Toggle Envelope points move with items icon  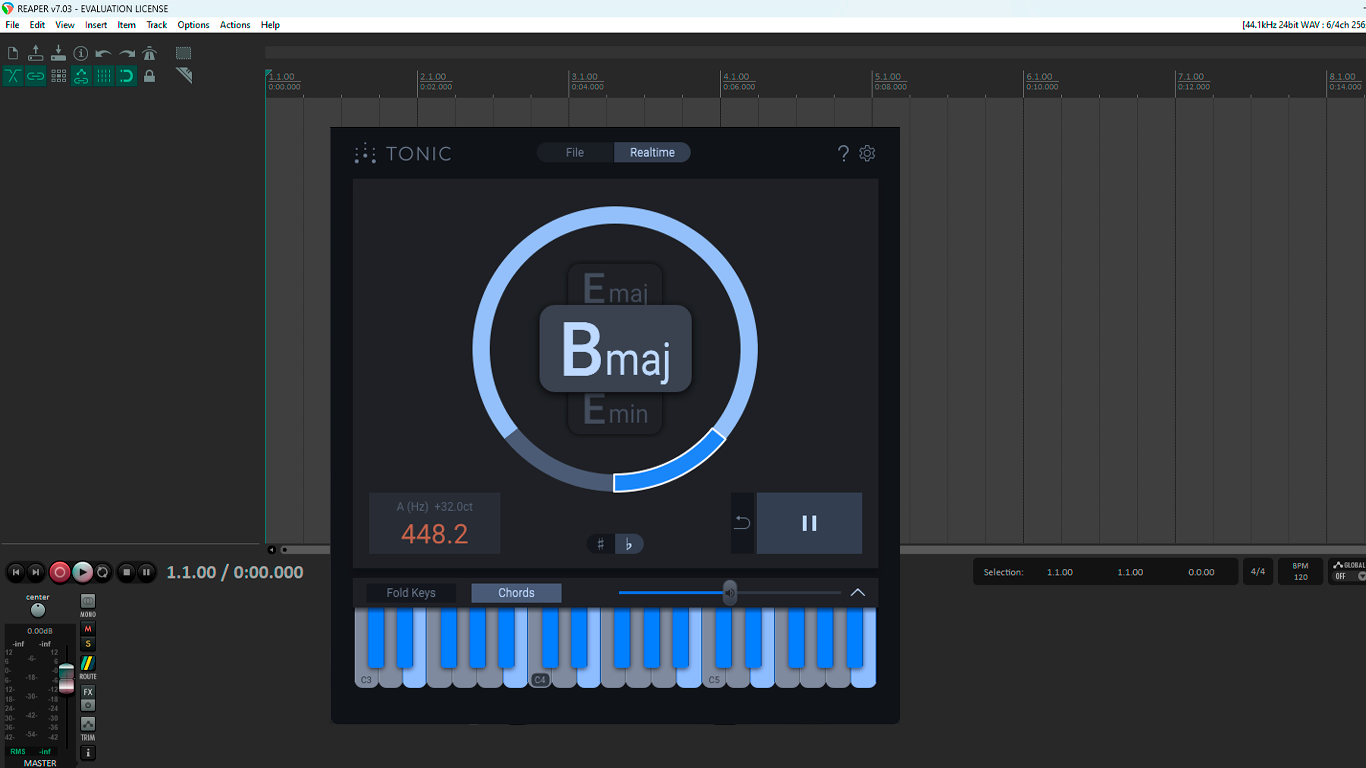click(x=81, y=76)
